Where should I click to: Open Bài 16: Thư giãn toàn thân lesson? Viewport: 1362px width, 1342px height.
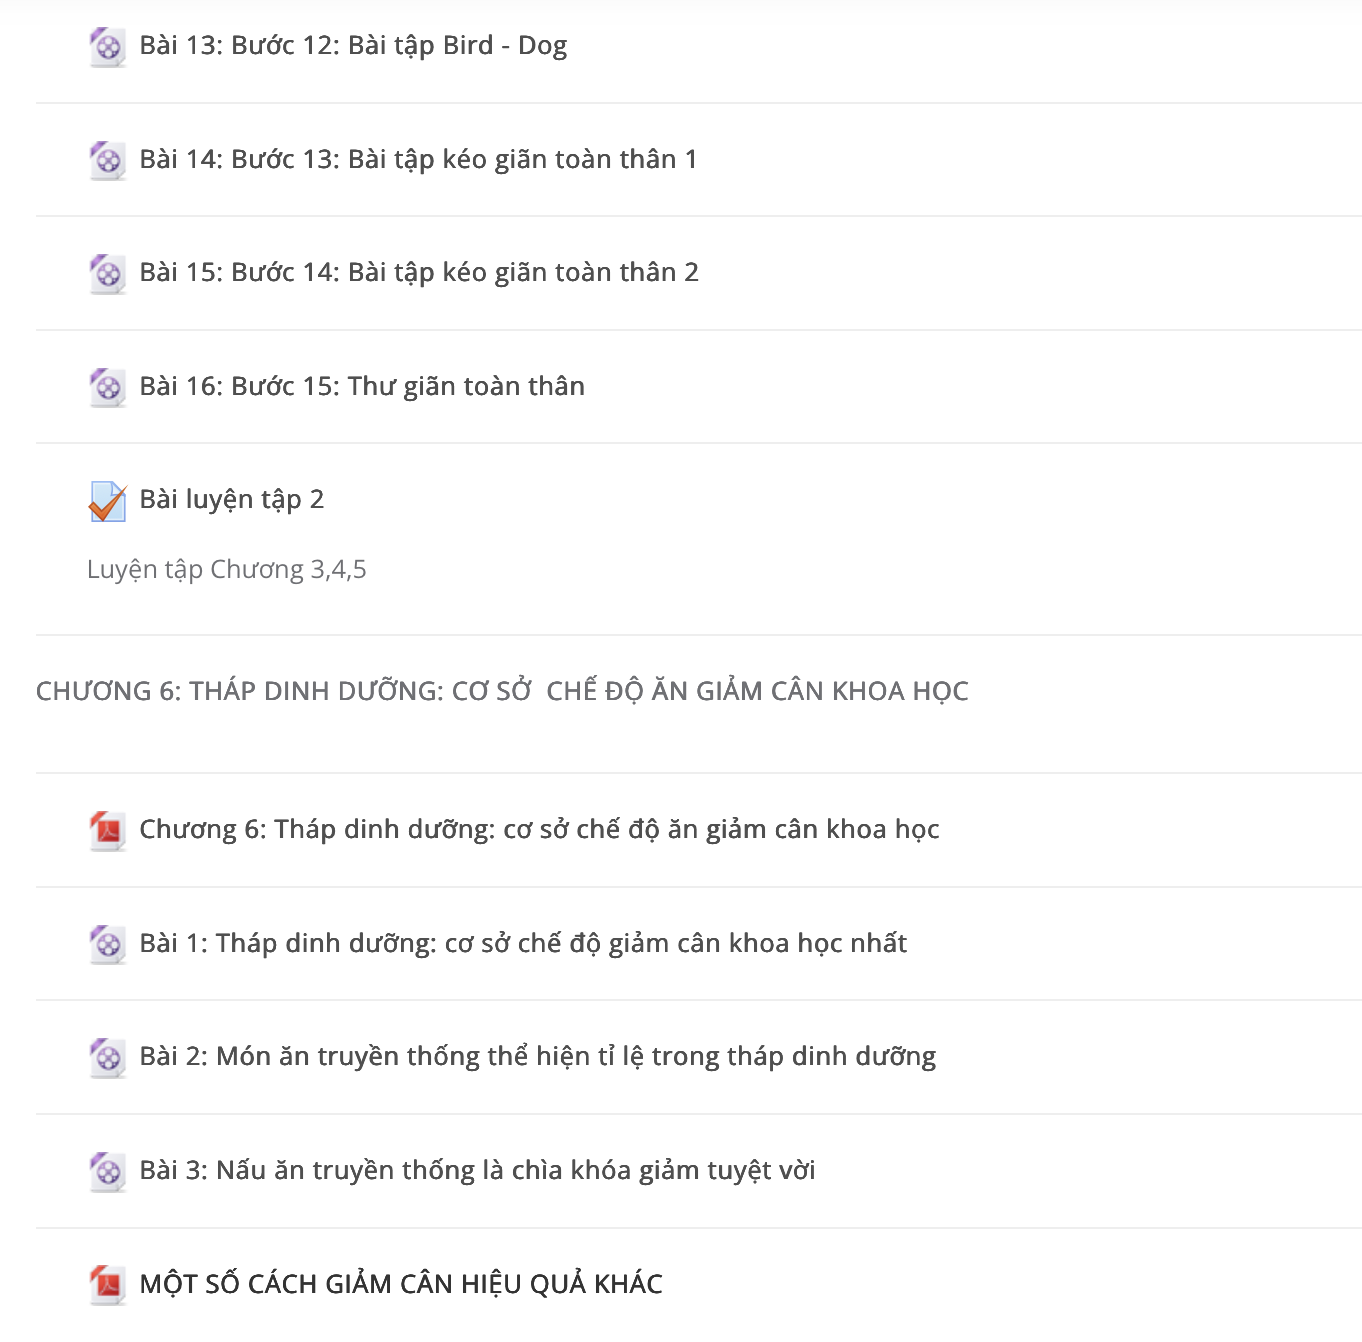point(362,386)
